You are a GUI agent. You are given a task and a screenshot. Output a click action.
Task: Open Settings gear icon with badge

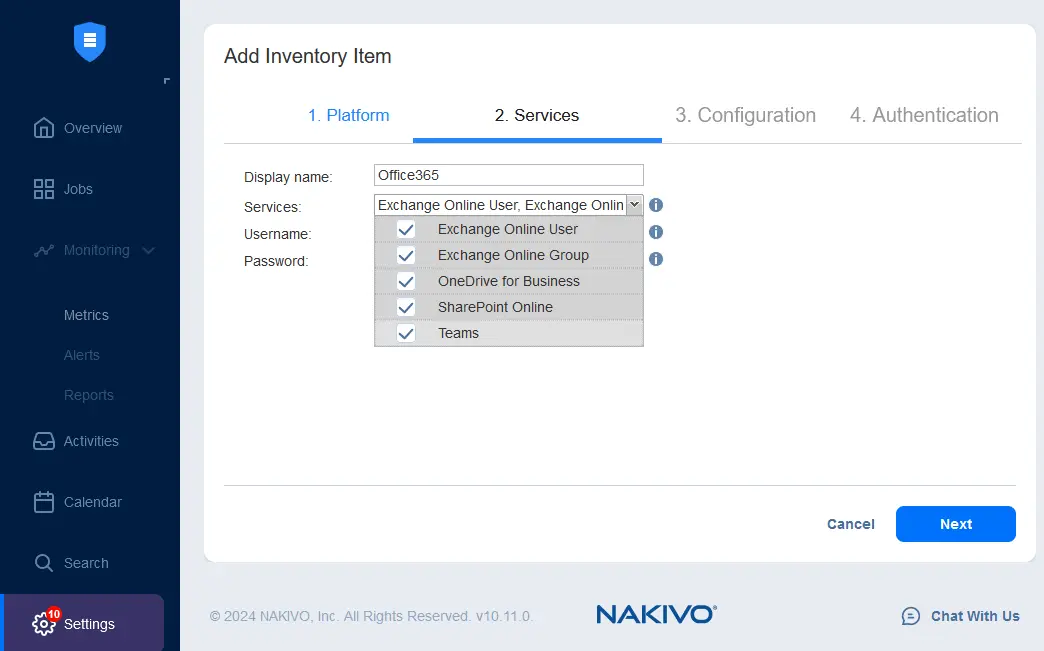pyautogui.click(x=45, y=622)
